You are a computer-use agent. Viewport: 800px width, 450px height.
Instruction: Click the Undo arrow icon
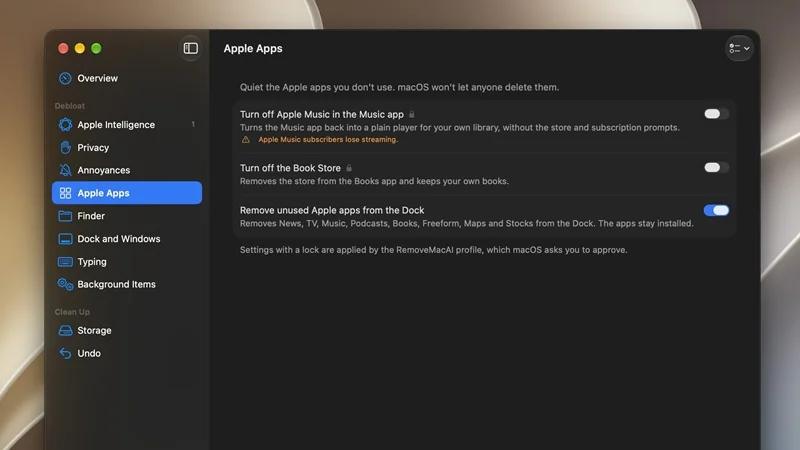tap(65, 353)
